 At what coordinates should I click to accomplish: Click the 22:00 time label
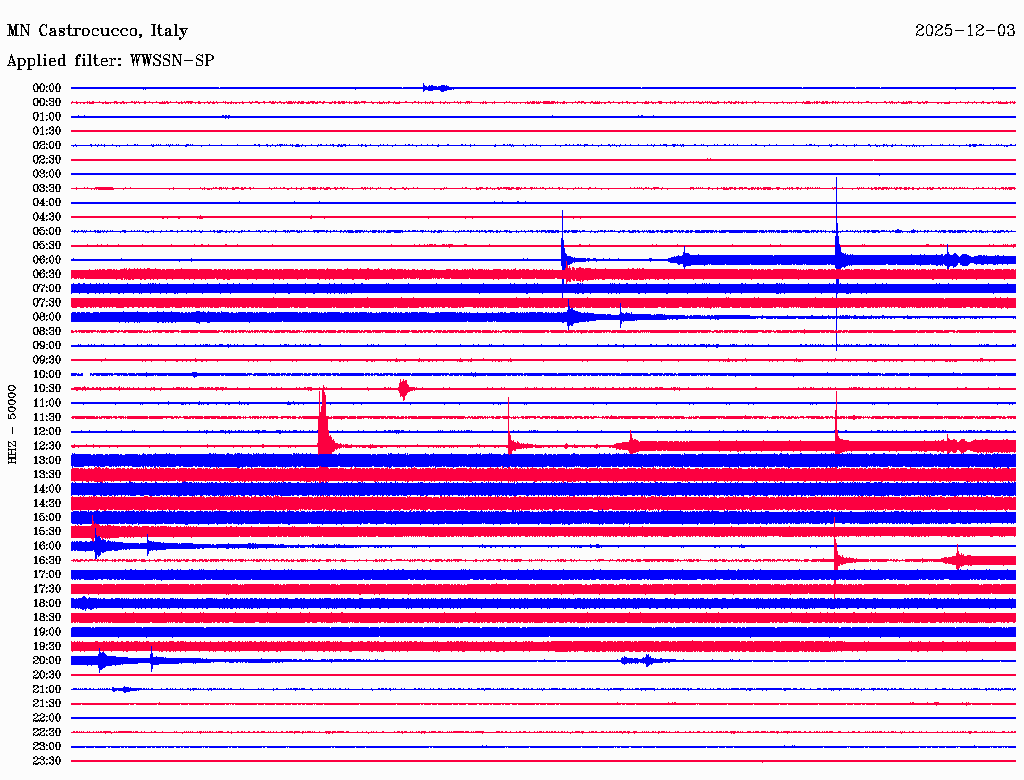[x=47, y=718]
